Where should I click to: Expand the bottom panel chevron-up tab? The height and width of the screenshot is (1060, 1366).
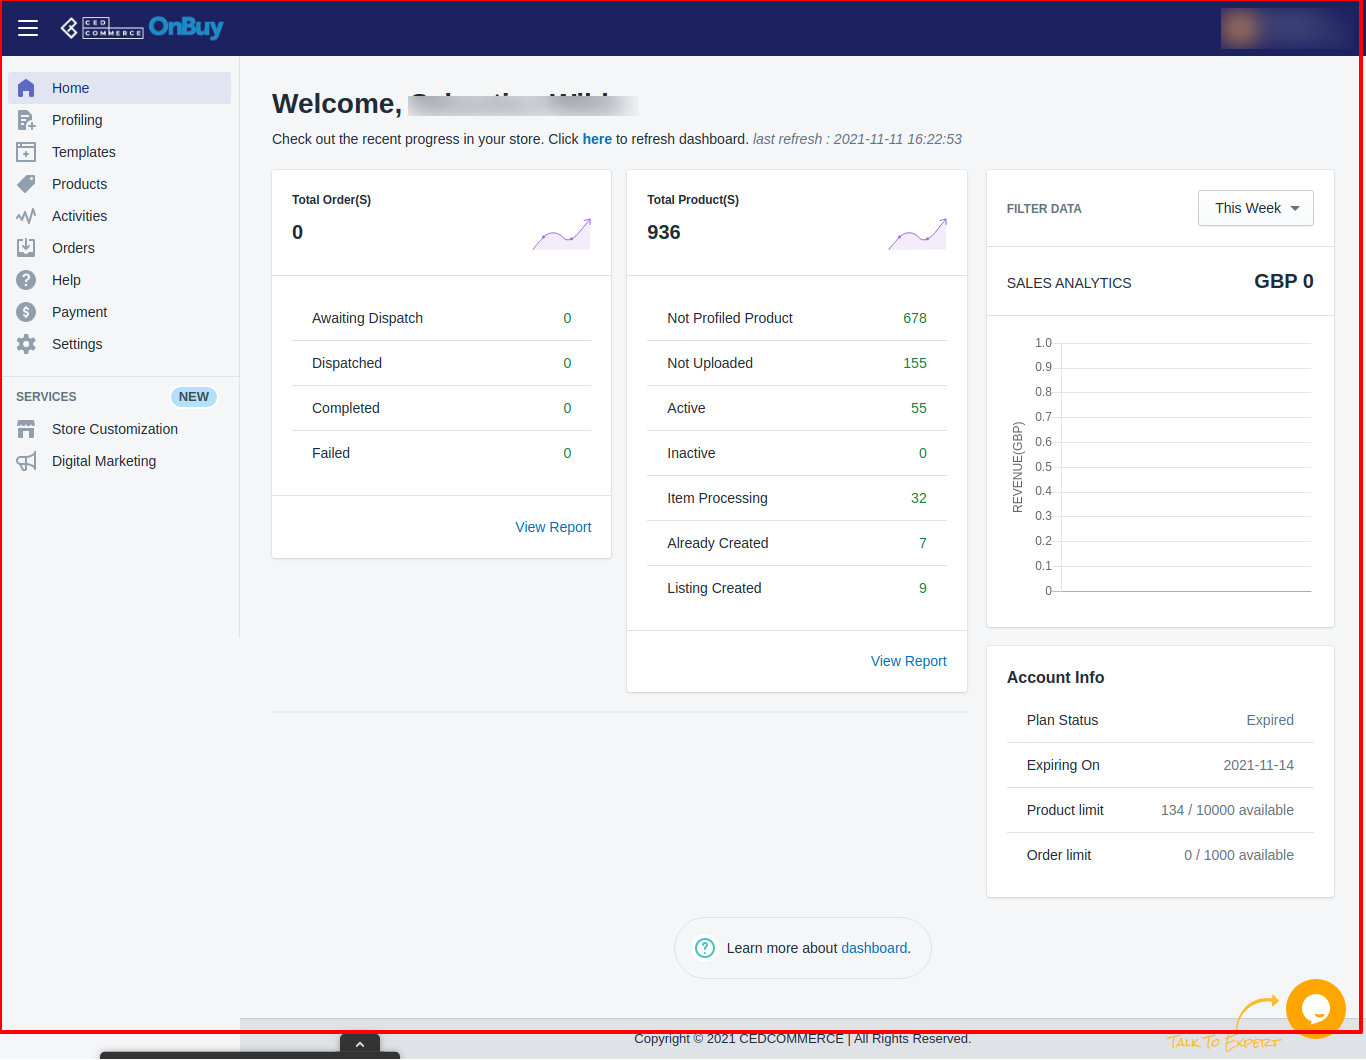(360, 1045)
